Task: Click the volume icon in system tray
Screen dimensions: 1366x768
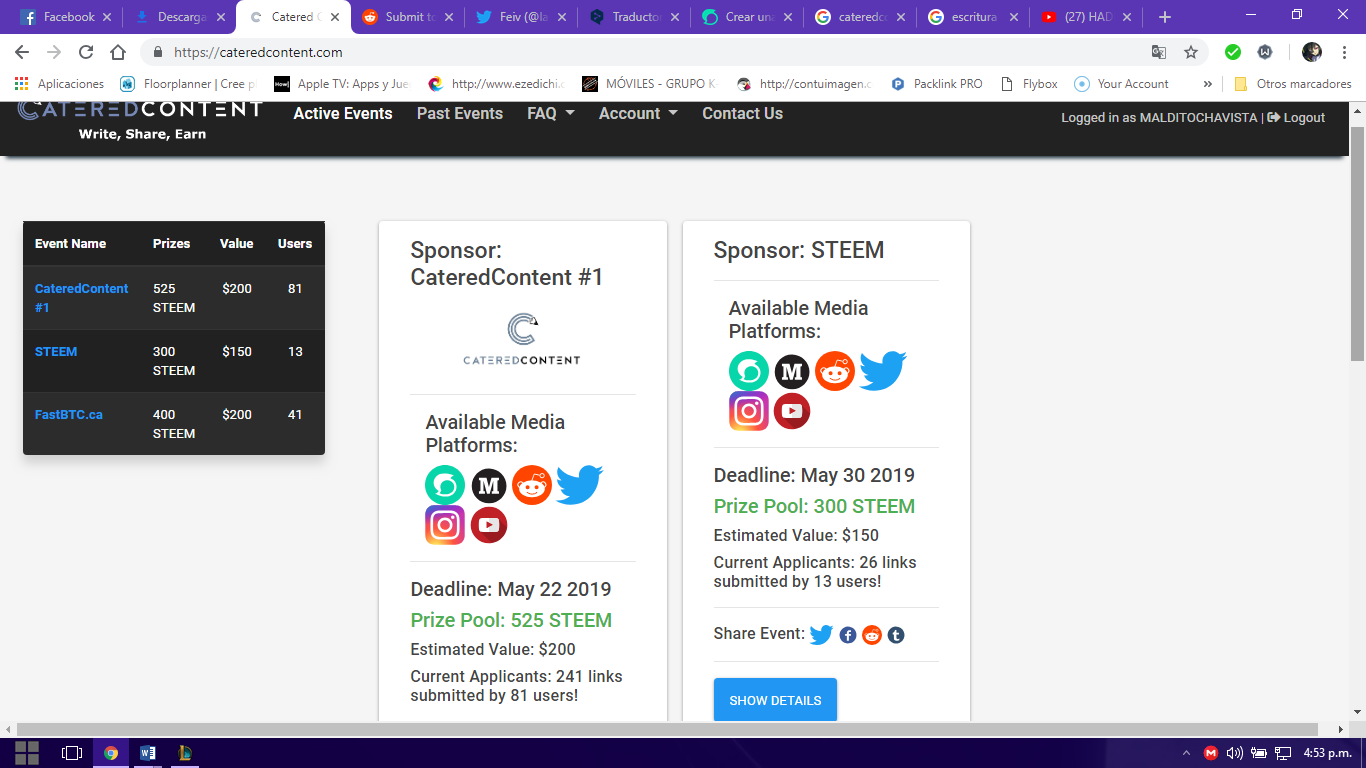Action: (1234, 753)
